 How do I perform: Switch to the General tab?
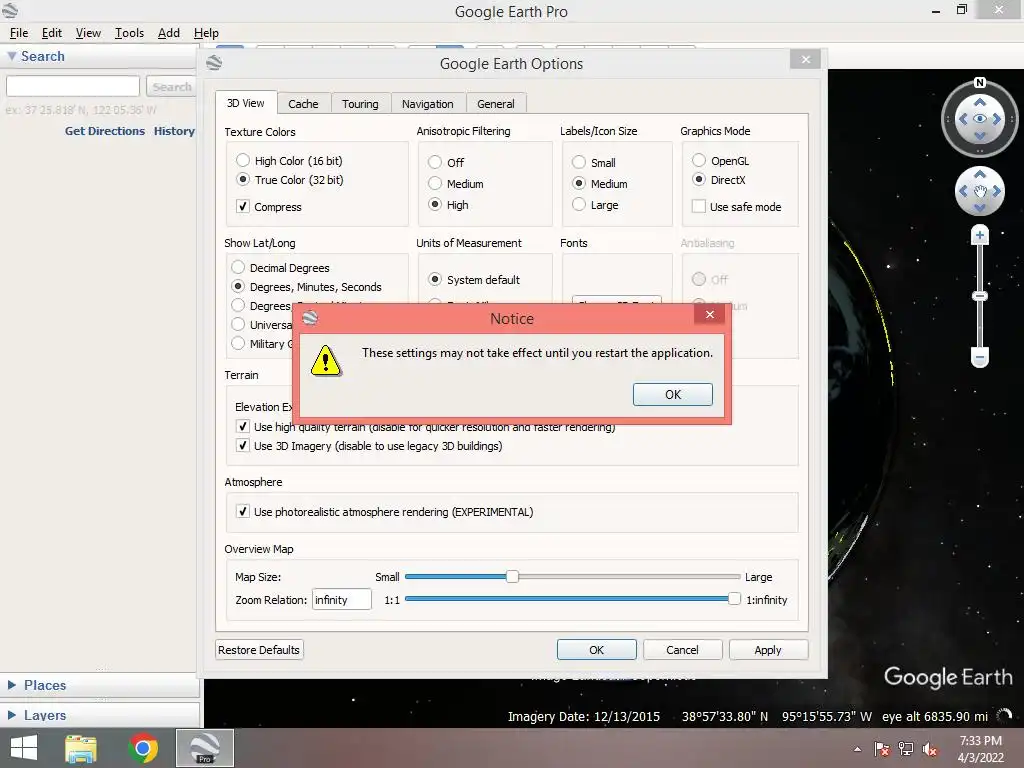(x=496, y=104)
